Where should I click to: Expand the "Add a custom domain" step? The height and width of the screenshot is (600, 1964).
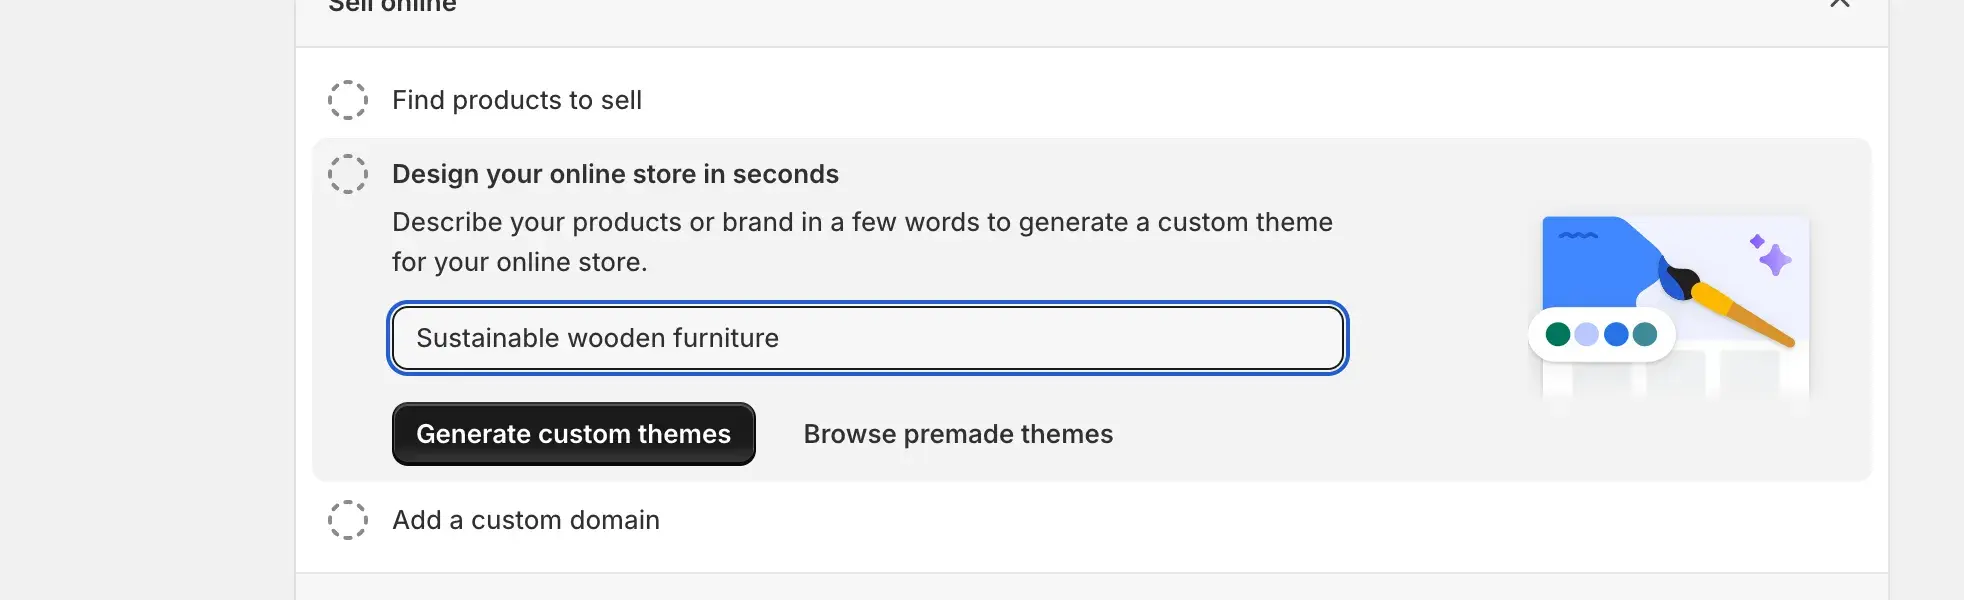(x=525, y=520)
